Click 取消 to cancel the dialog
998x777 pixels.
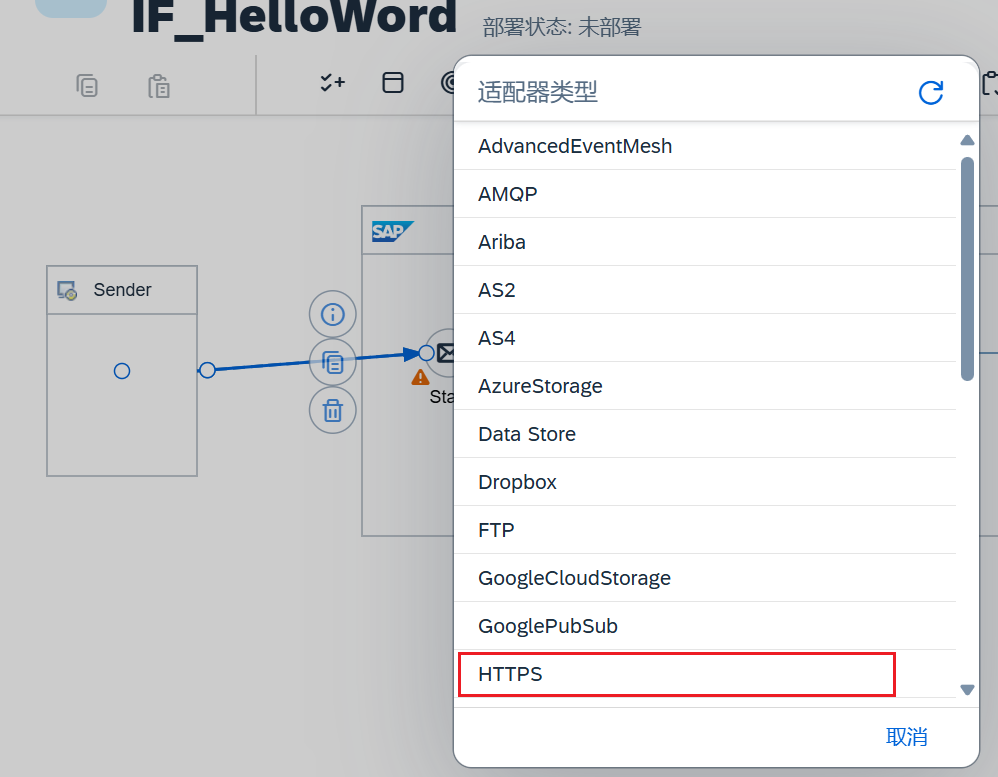pyautogui.click(x=907, y=736)
